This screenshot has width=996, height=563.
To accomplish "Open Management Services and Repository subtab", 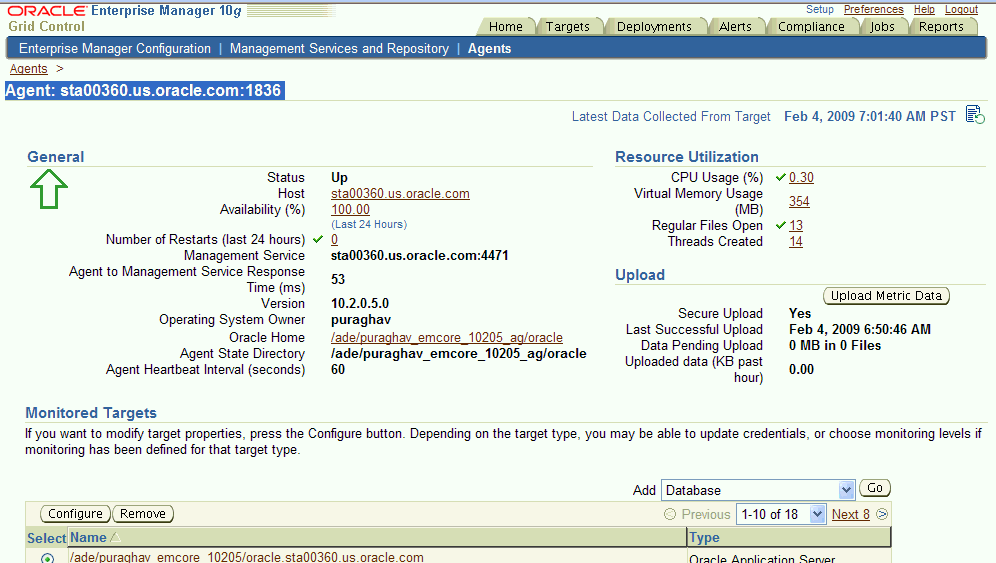I will [x=339, y=48].
